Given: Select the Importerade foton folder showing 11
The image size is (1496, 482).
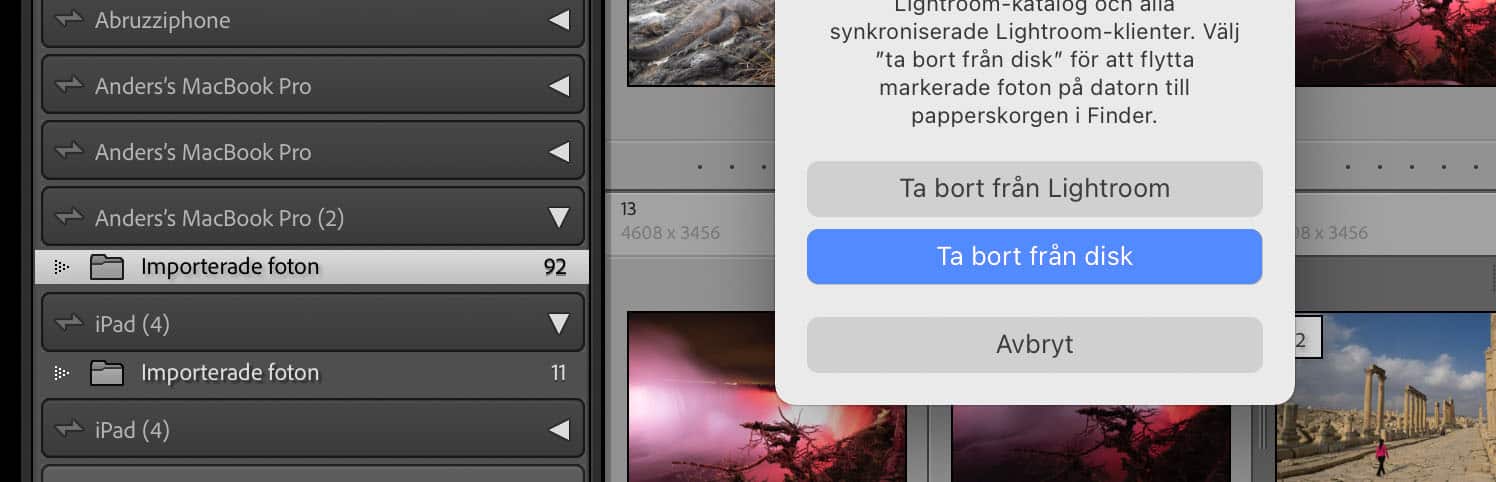Looking at the screenshot, I should pos(230,373).
